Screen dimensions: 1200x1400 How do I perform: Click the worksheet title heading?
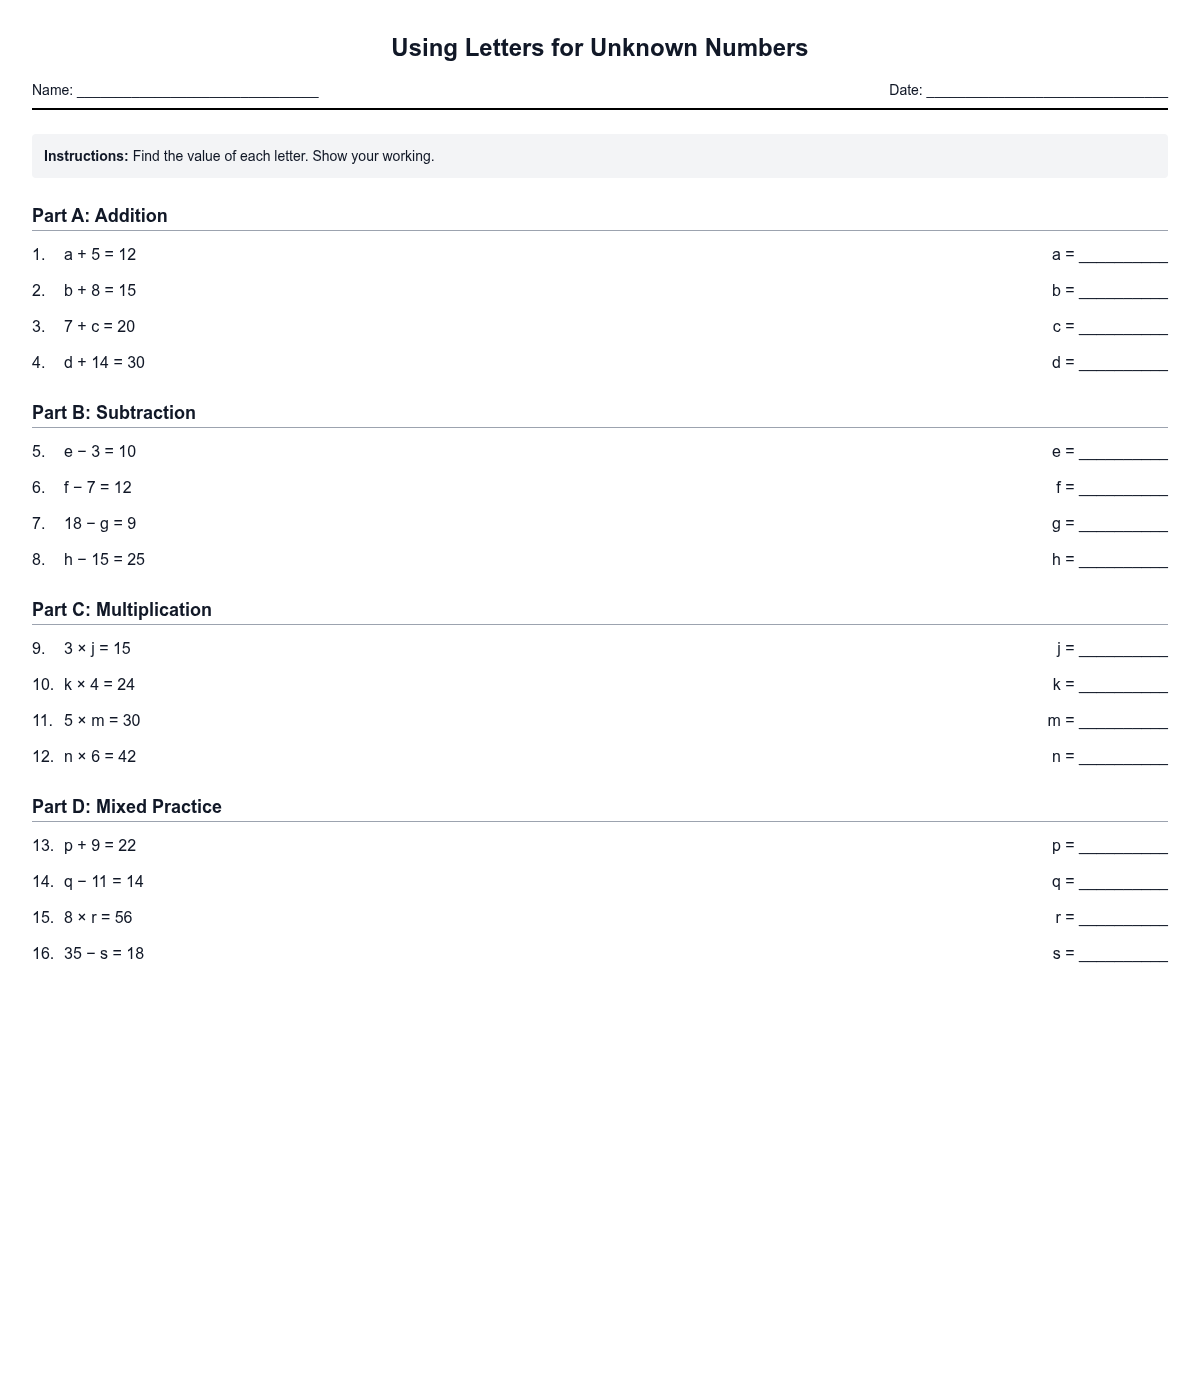[x=599, y=48]
